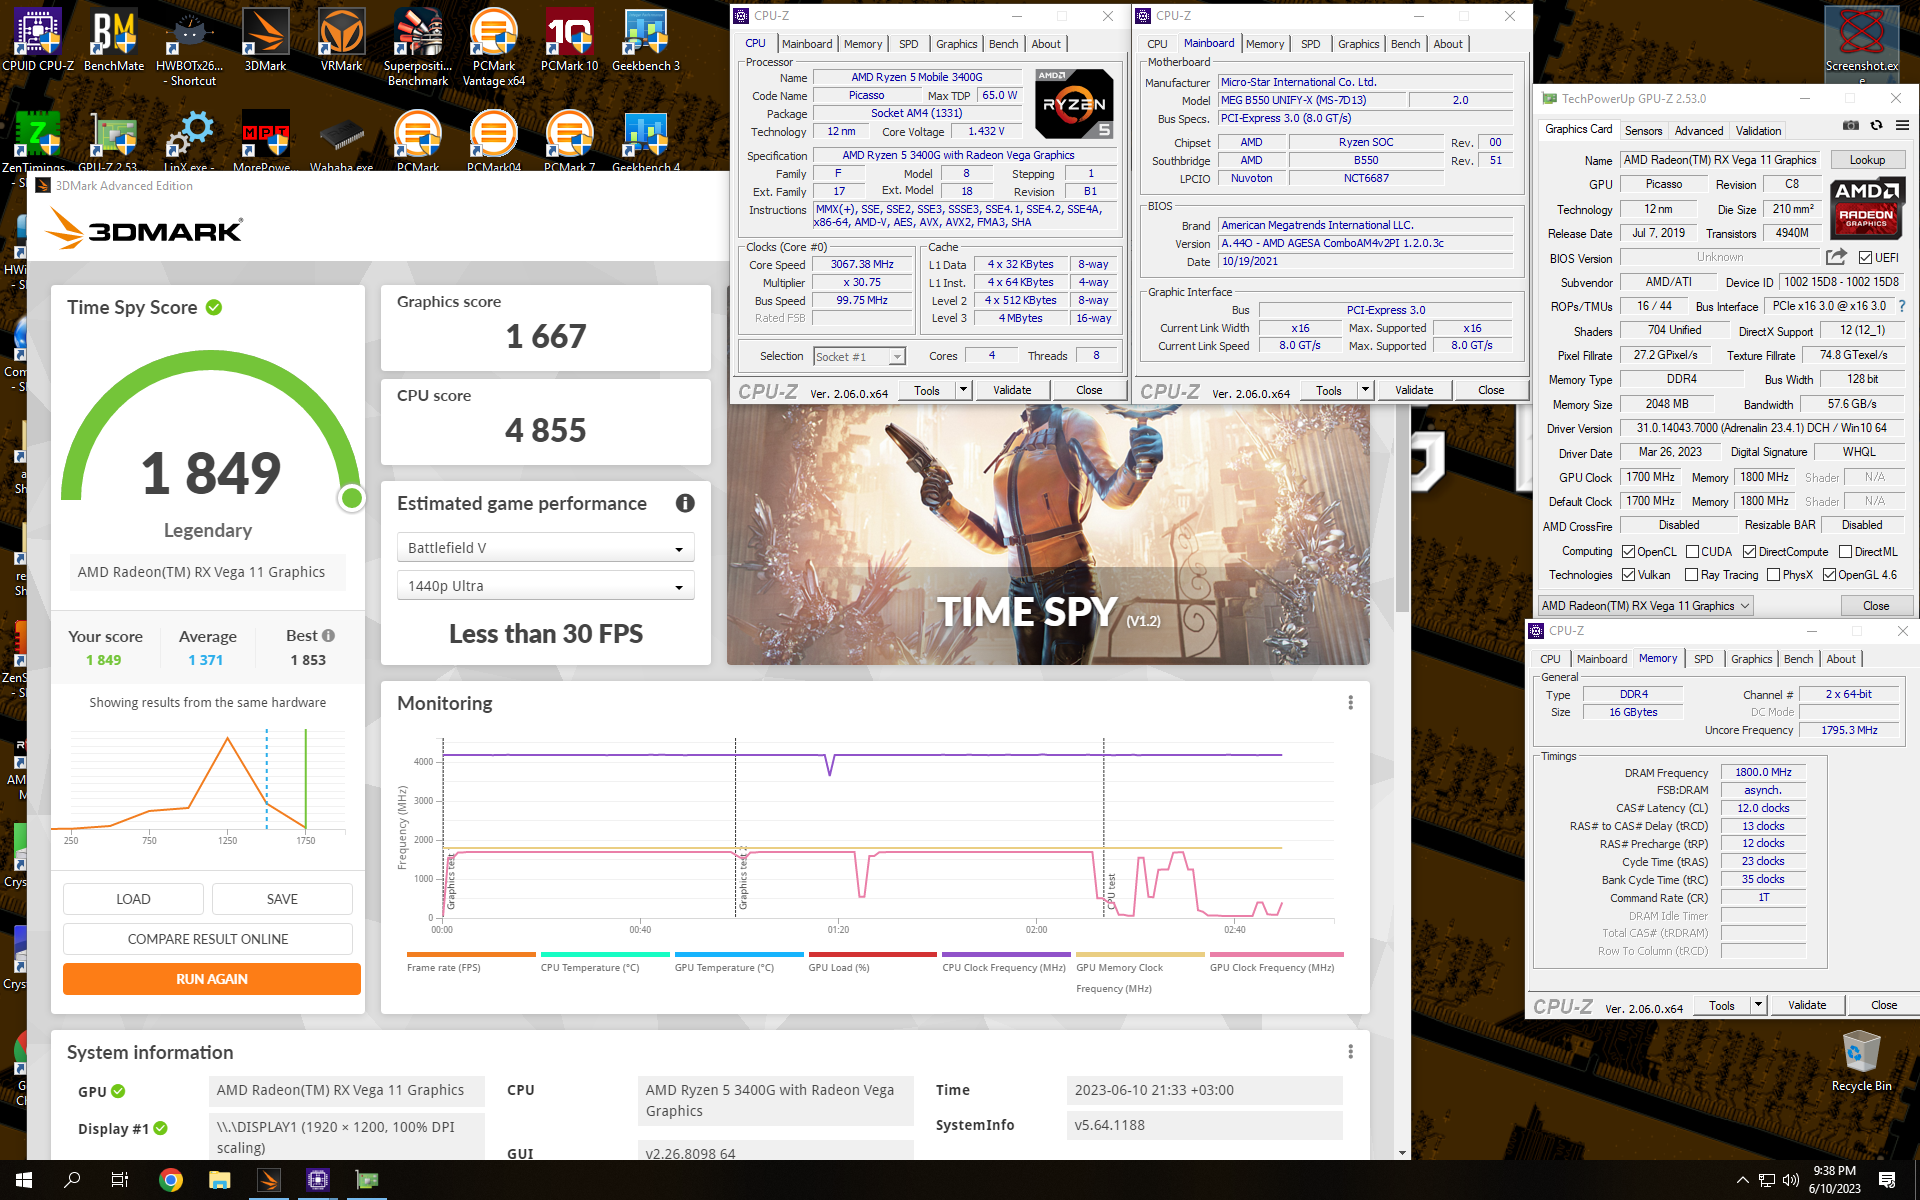The width and height of the screenshot is (1920, 1200).
Task: Click the Time Spy banner image
Action: click(x=1048, y=535)
